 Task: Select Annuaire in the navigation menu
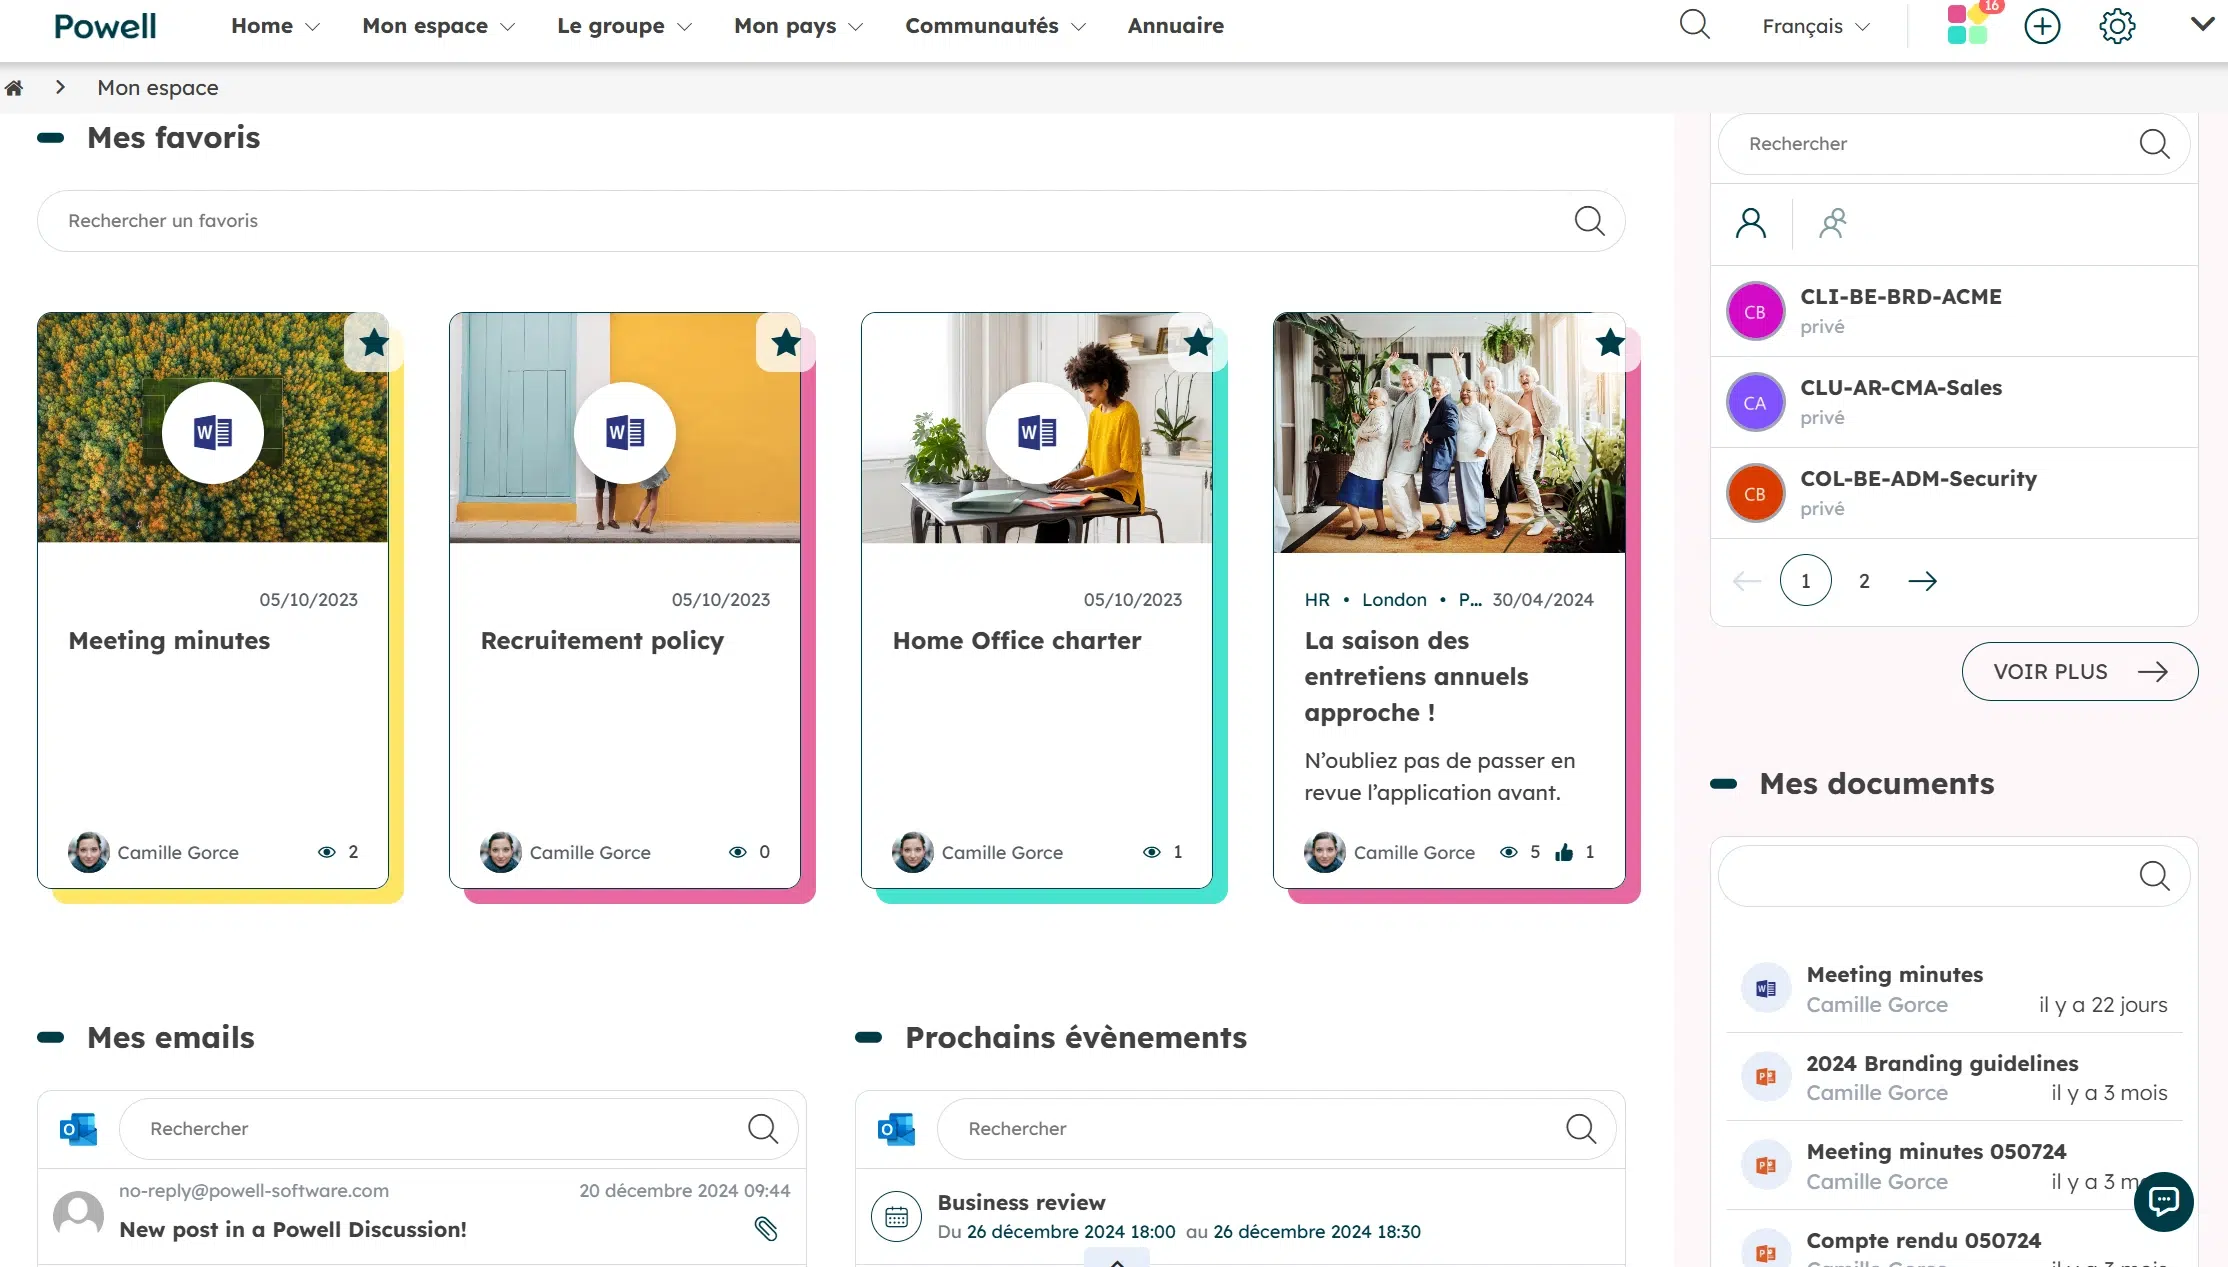click(1175, 26)
